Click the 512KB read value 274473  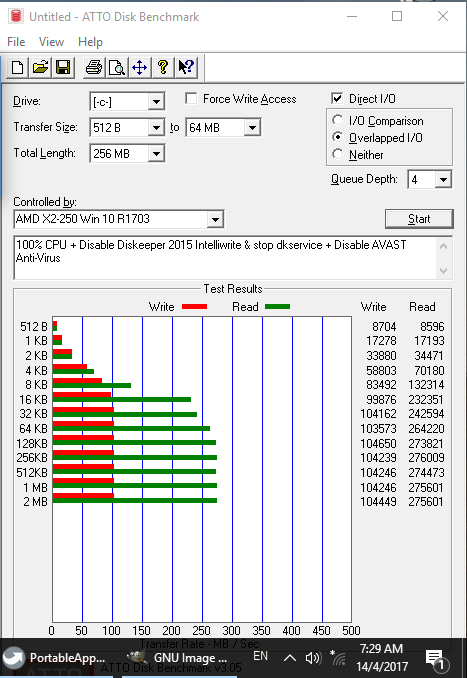point(426,473)
